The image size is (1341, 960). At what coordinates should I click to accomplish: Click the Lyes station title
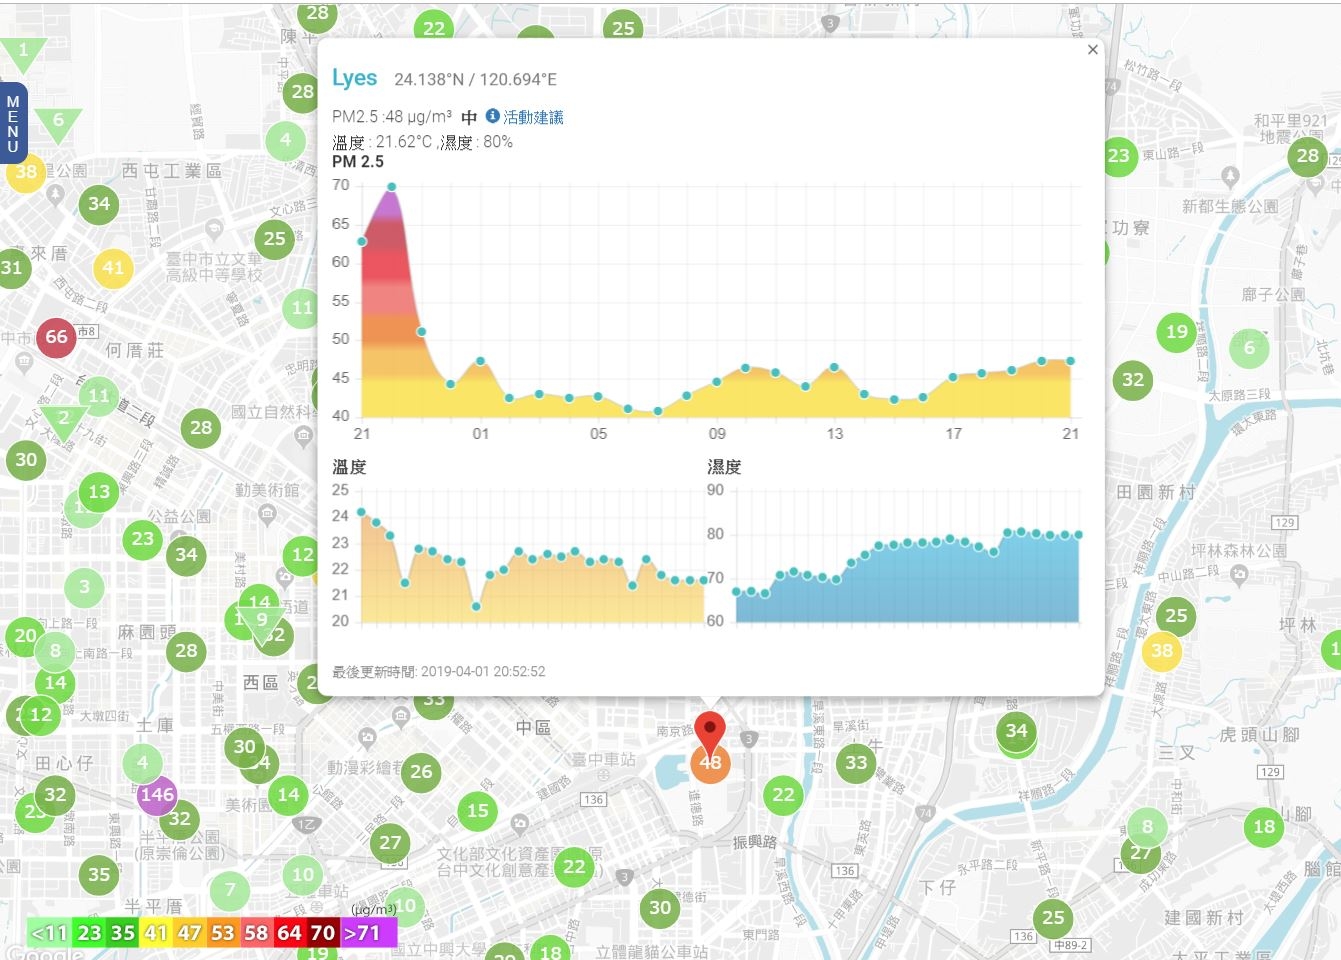(354, 78)
